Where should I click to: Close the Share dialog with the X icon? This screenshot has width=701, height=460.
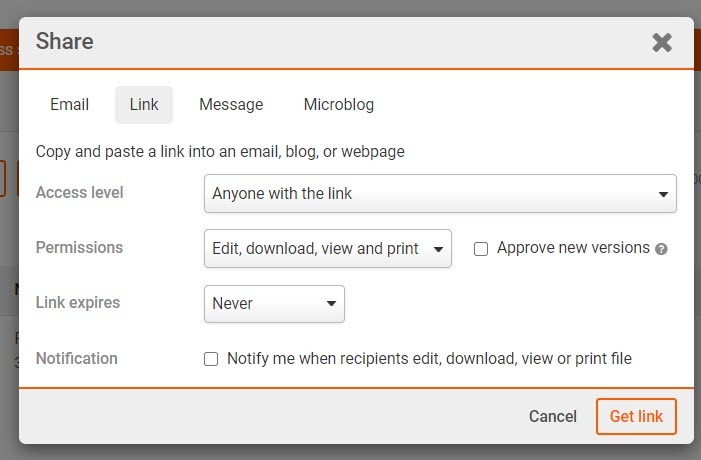[x=661, y=42]
